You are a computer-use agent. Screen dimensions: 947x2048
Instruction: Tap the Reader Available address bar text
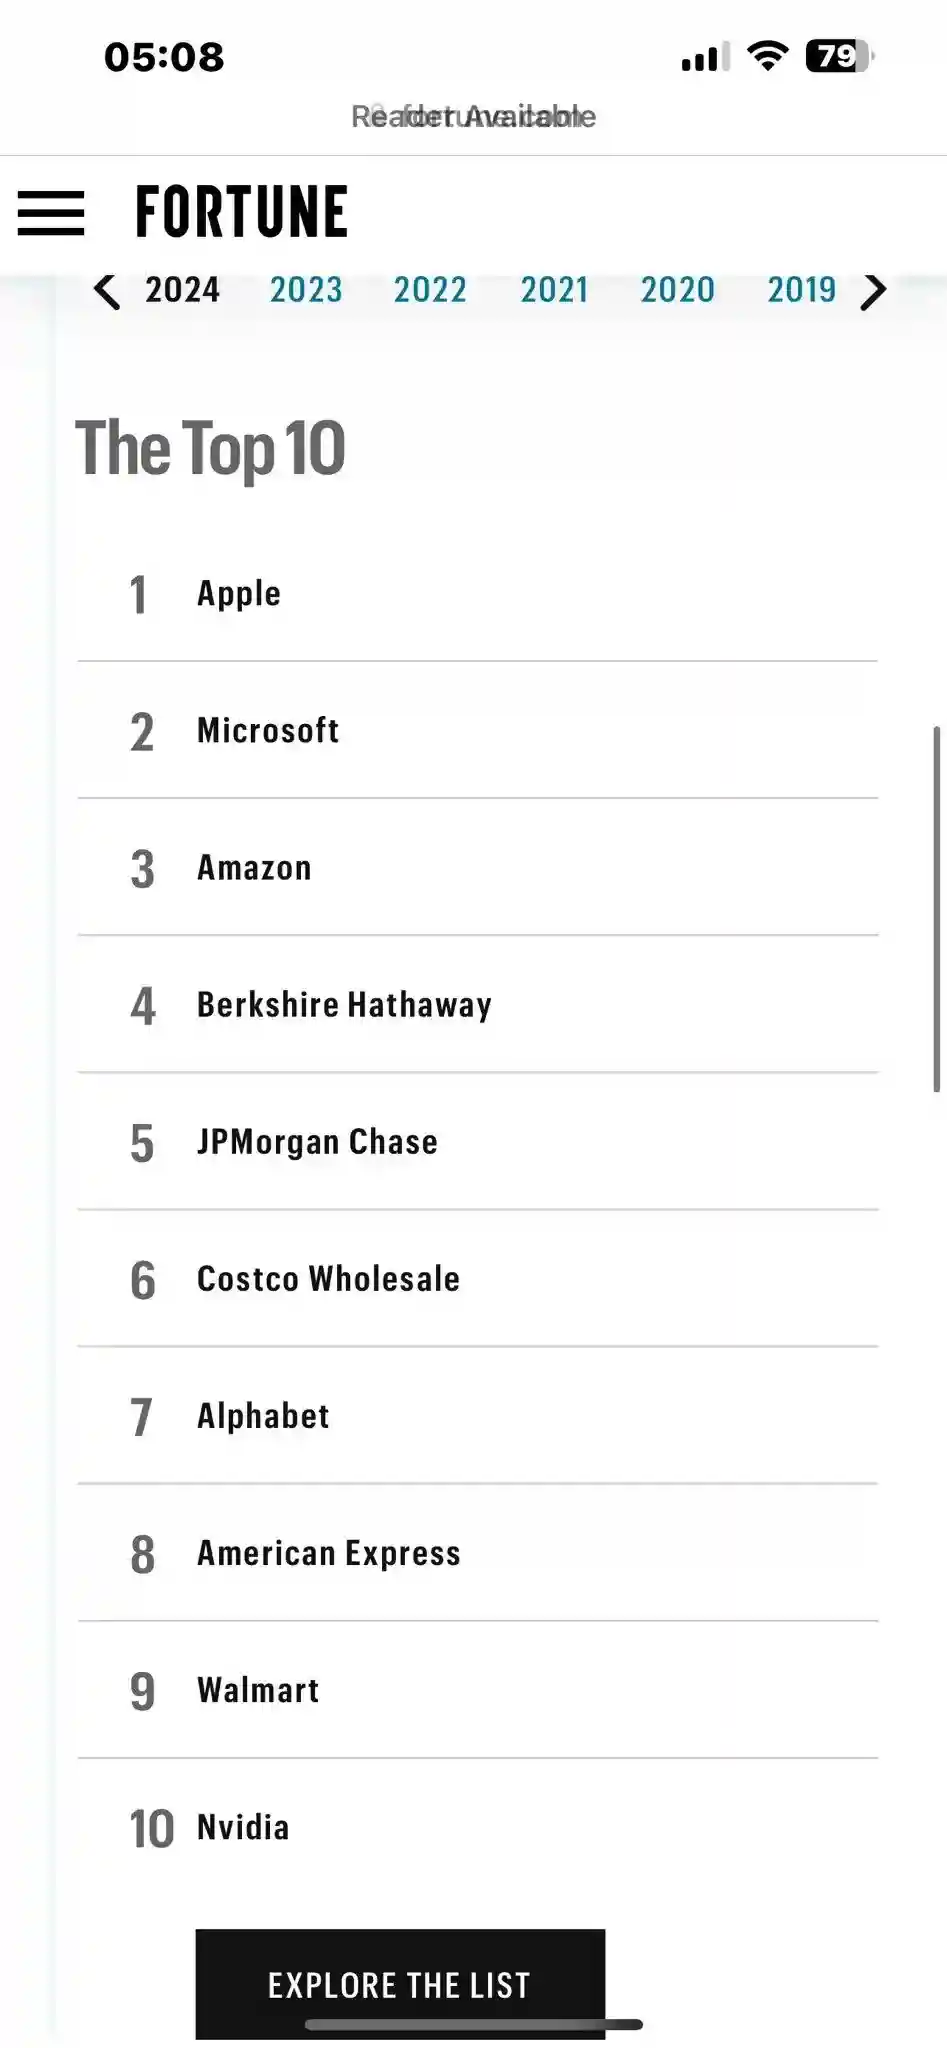pyautogui.click(x=473, y=117)
